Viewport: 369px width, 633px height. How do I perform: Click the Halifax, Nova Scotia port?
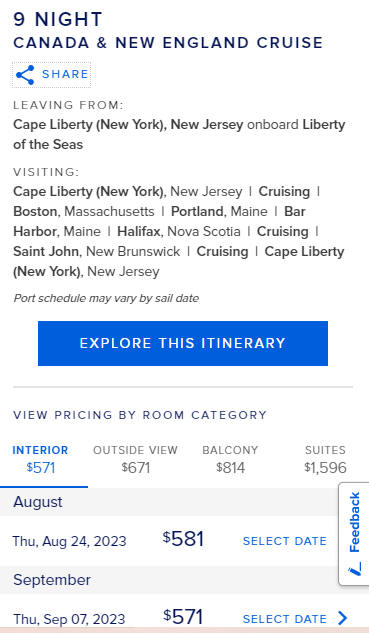click(x=179, y=232)
